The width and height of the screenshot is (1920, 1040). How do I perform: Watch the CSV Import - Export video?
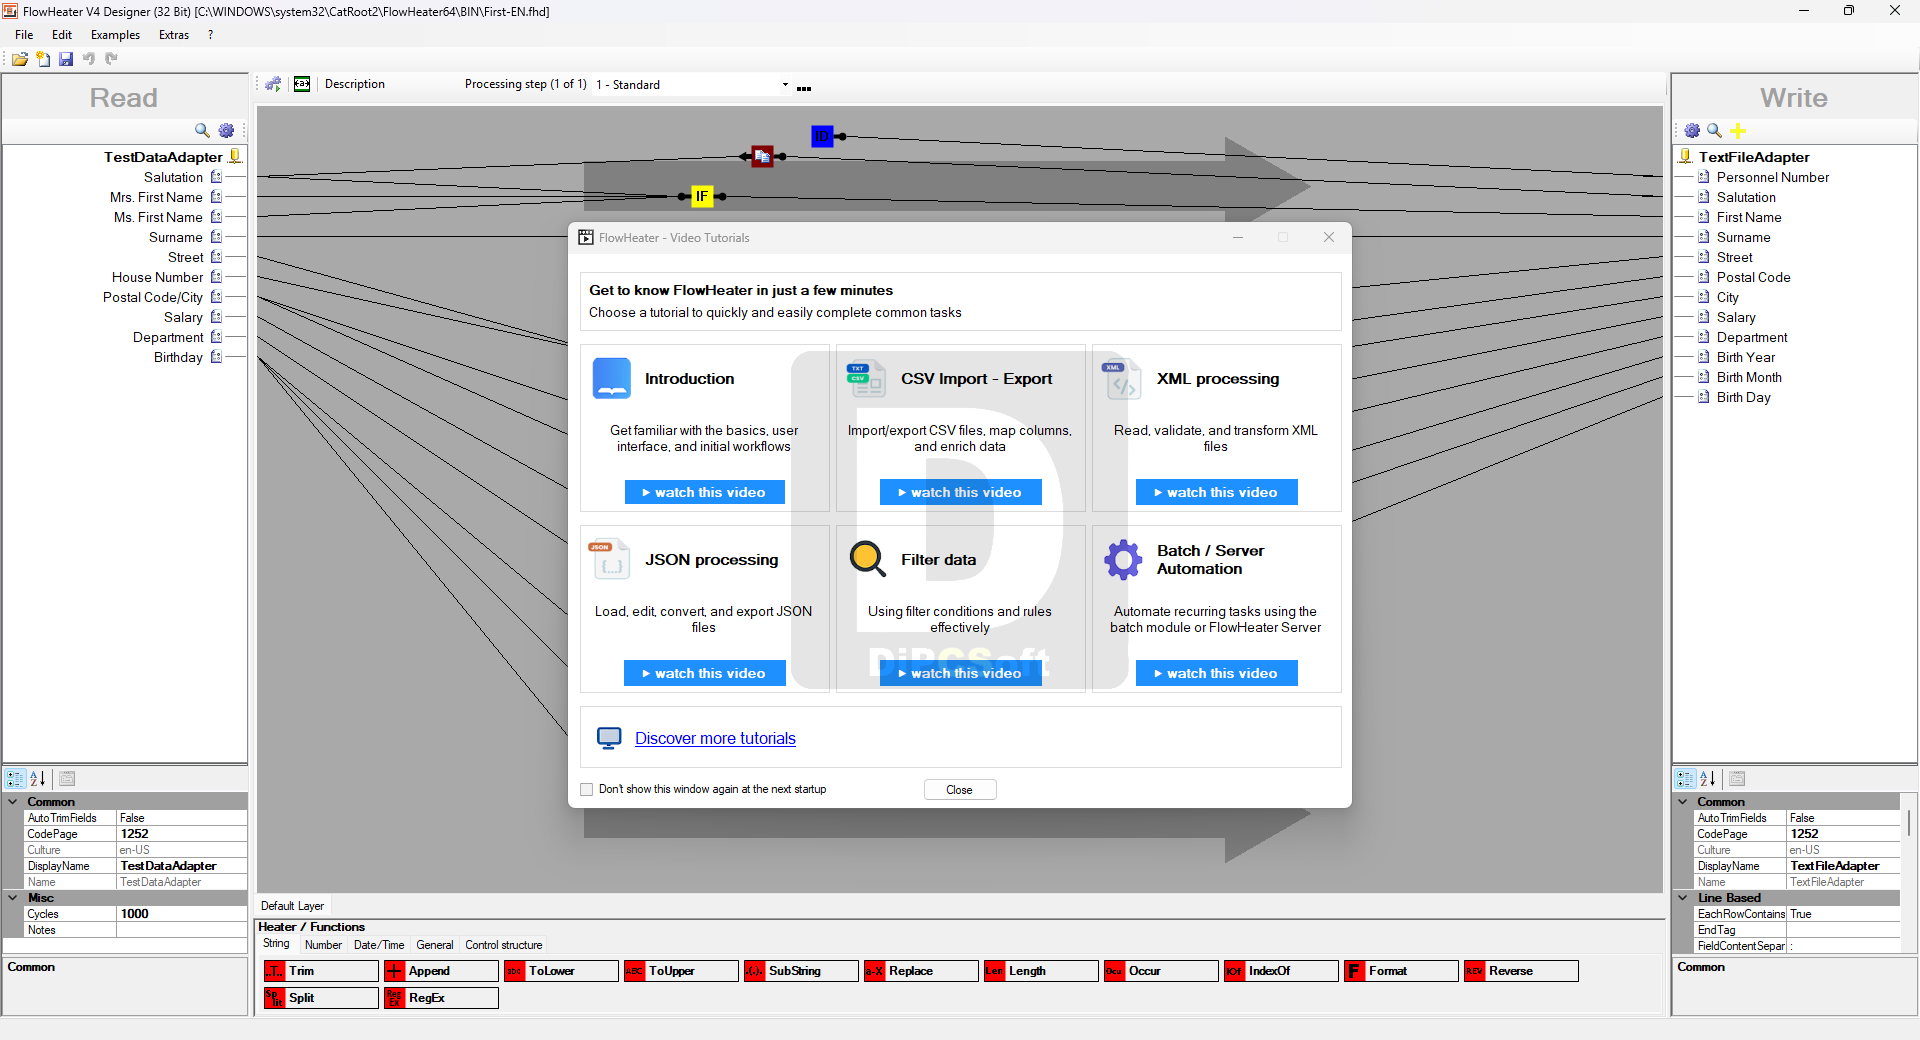(960, 492)
